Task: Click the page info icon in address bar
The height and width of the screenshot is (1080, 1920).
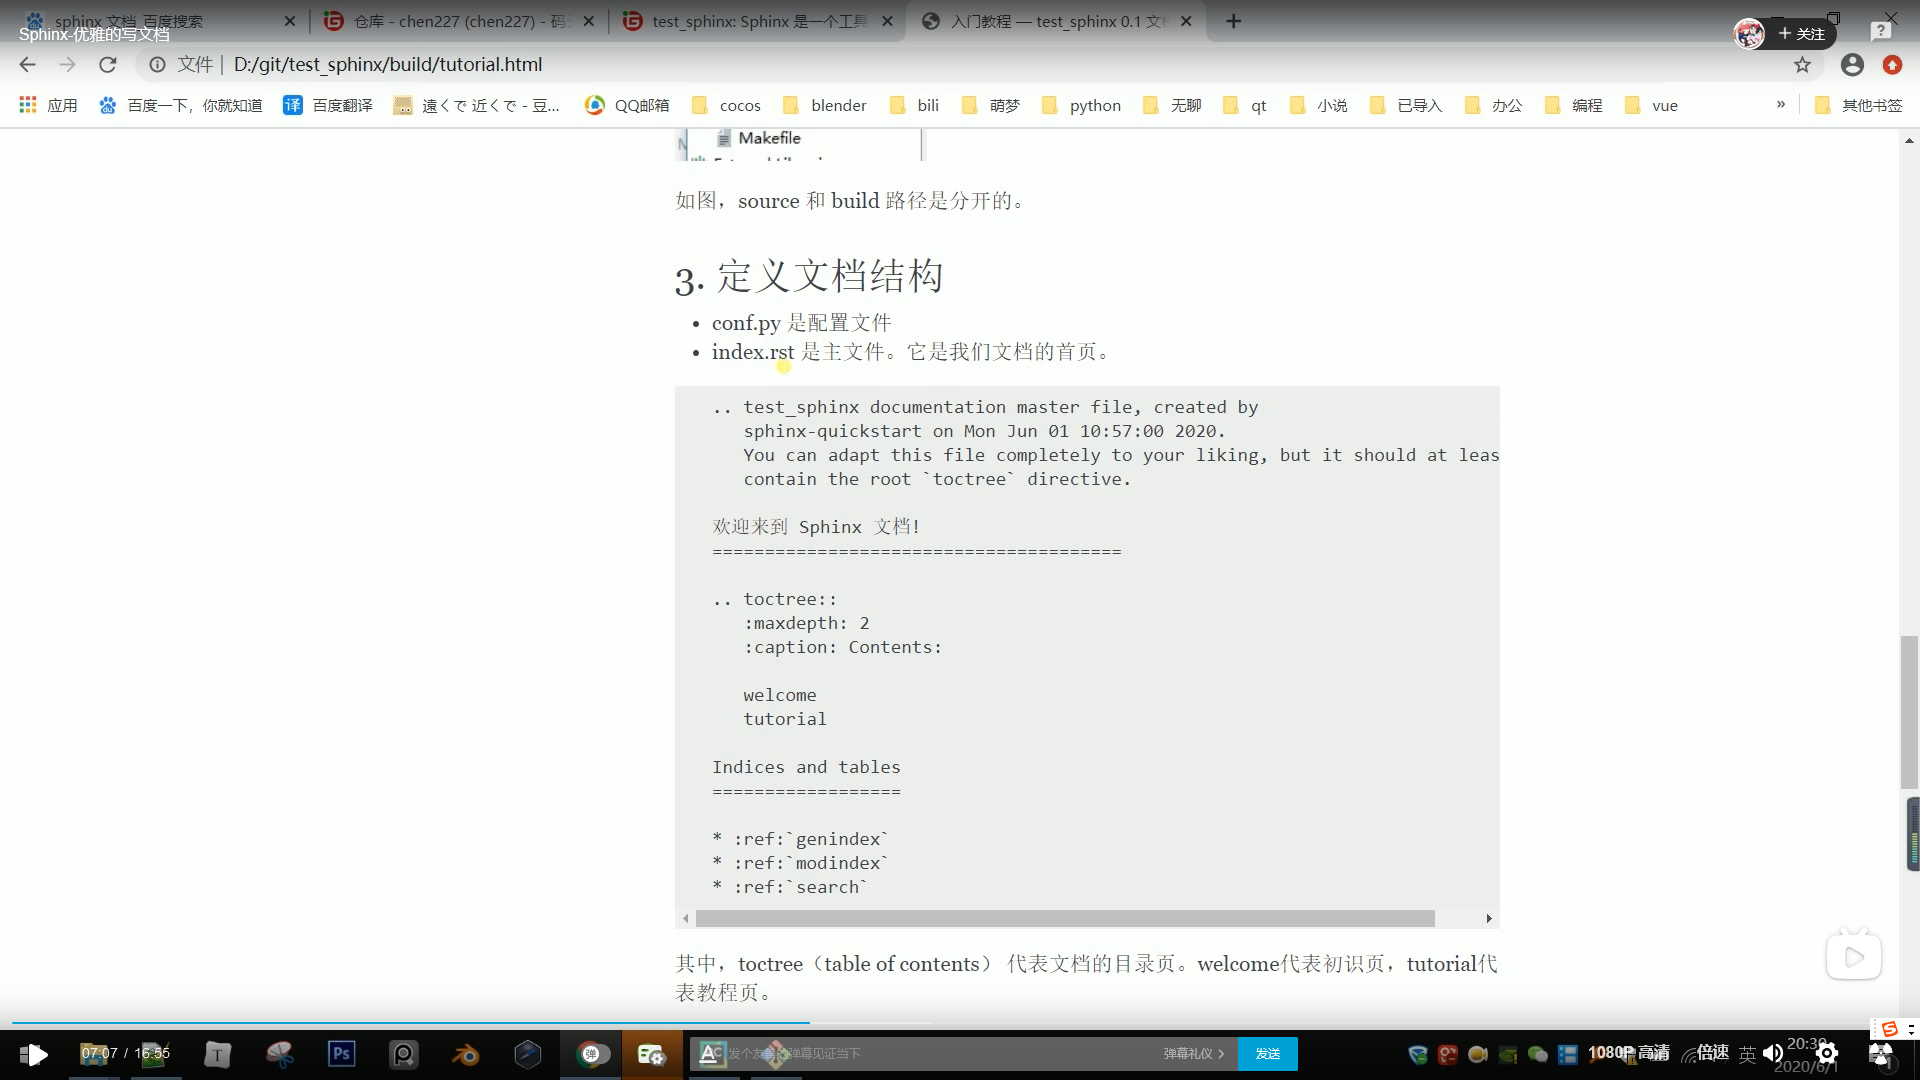Action: pos(158,65)
